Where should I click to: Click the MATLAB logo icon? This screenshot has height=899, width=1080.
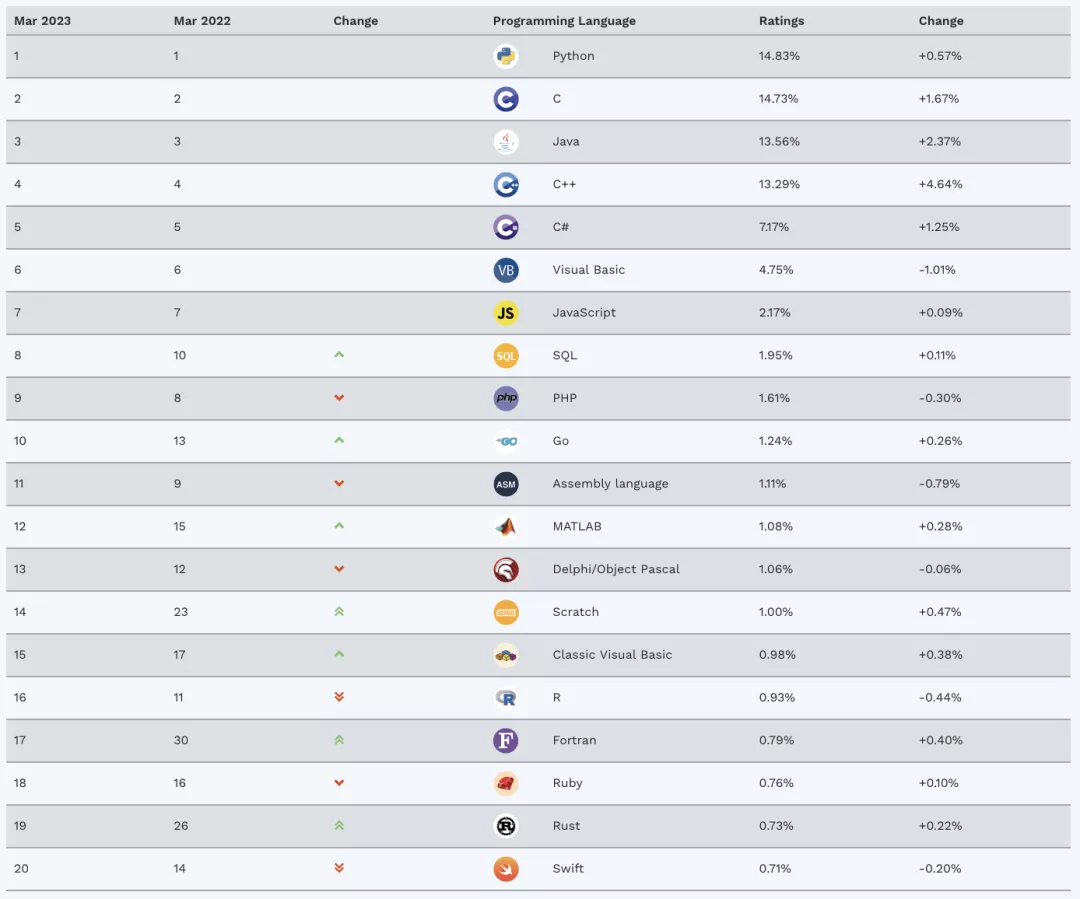[x=506, y=527]
